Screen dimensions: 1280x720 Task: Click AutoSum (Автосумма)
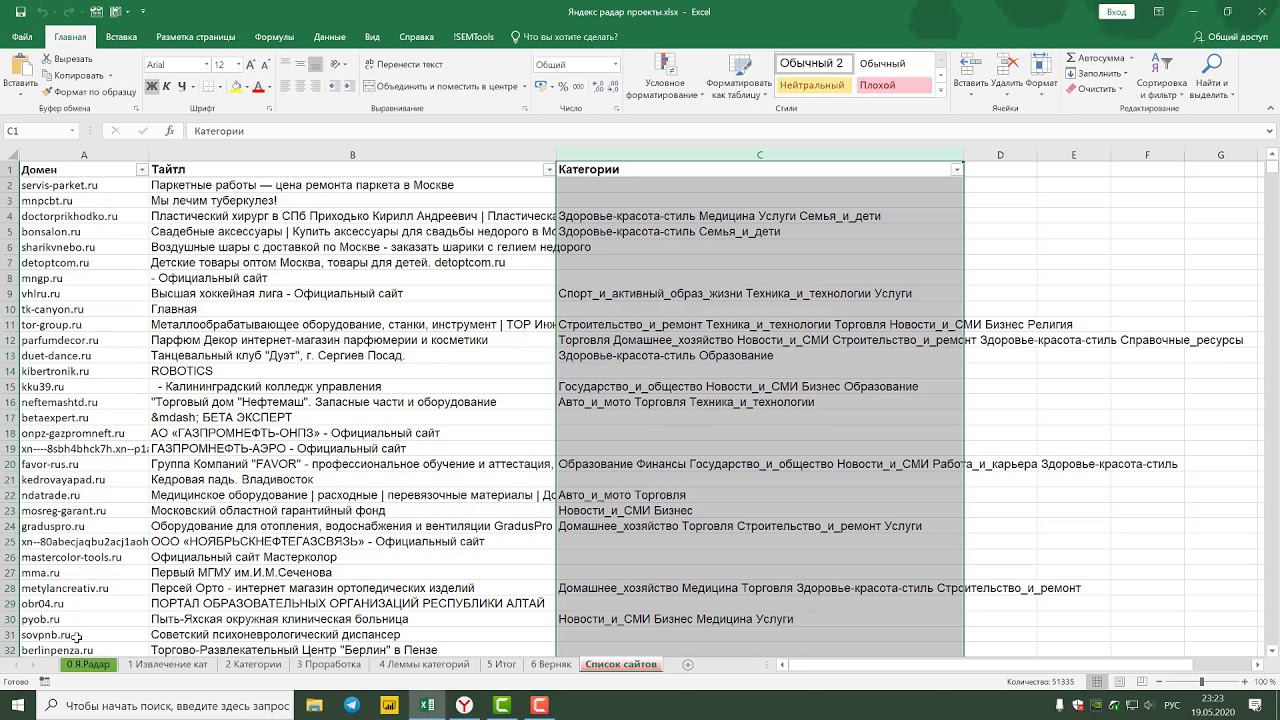tap(1096, 58)
